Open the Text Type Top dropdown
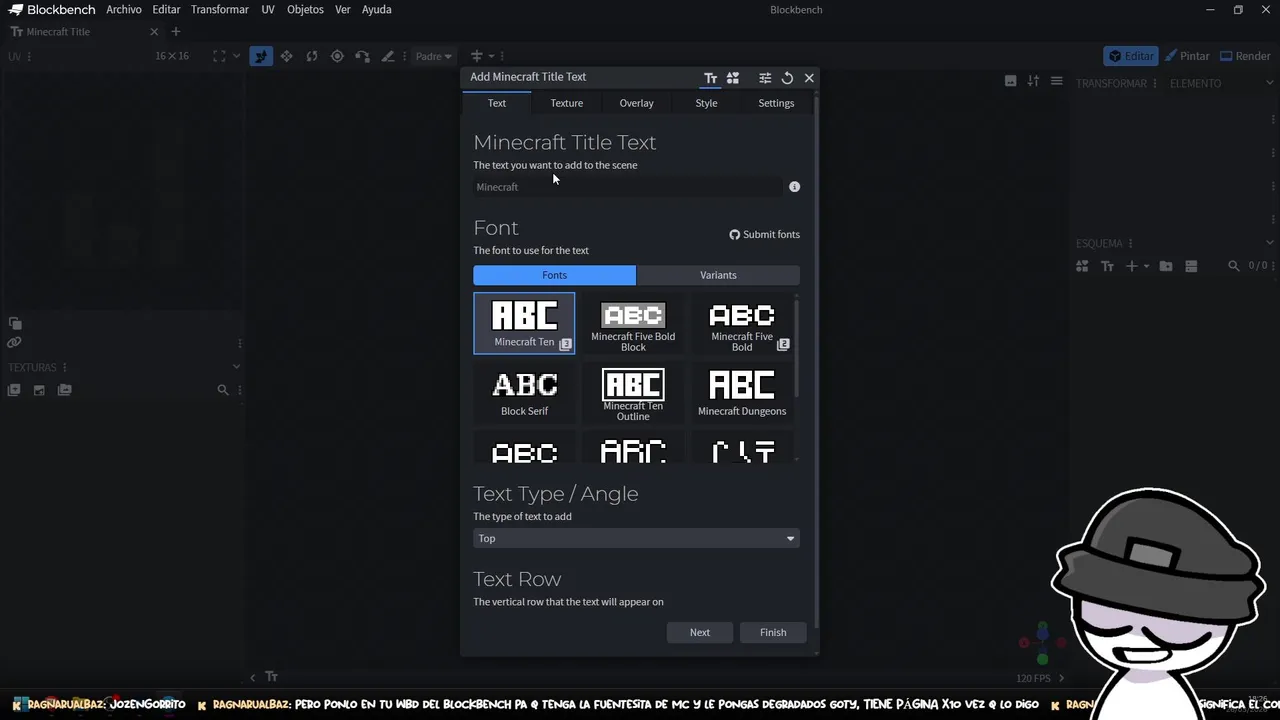This screenshot has width=1280, height=720. tap(636, 538)
